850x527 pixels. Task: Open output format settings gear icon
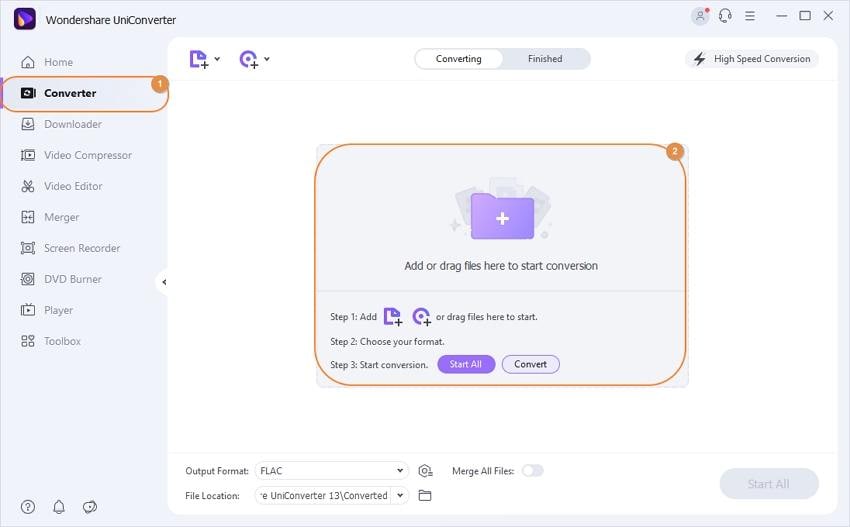pos(425,471)
